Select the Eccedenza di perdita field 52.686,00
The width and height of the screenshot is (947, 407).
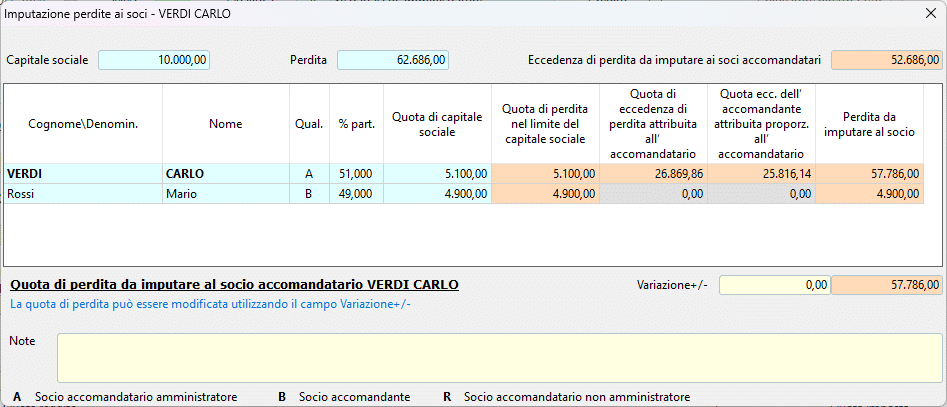click(887, 60)
